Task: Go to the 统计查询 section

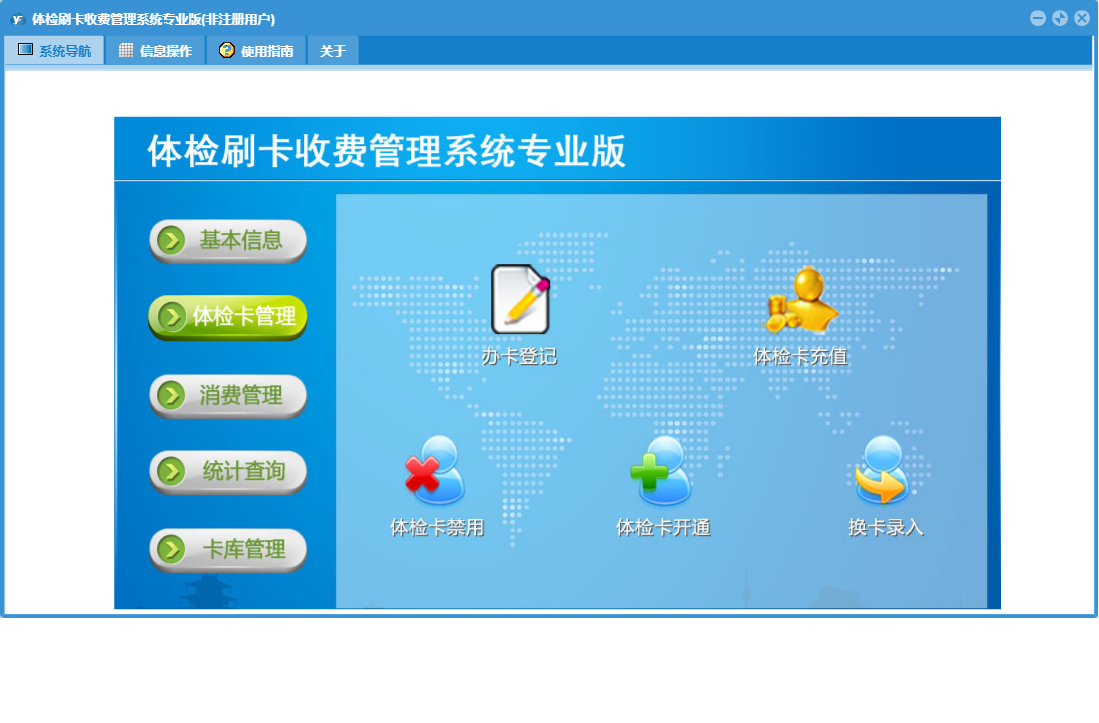Action: 228,472
